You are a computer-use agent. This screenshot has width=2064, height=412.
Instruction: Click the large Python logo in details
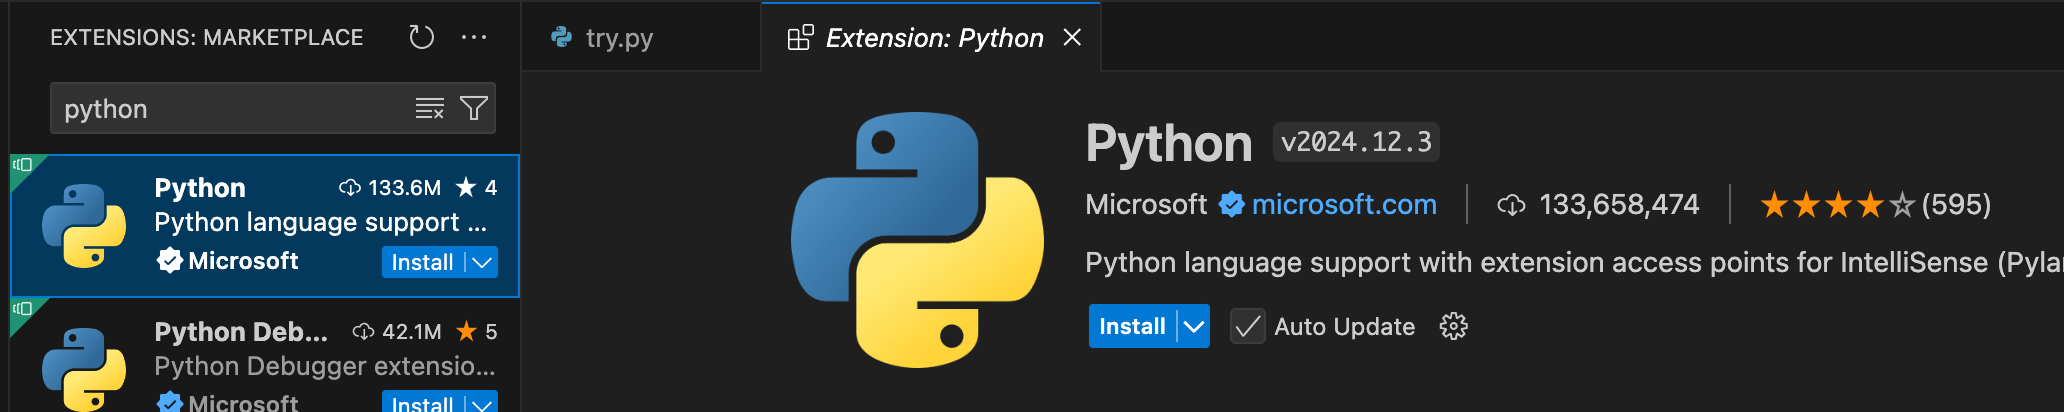click(x=917, y=239)
